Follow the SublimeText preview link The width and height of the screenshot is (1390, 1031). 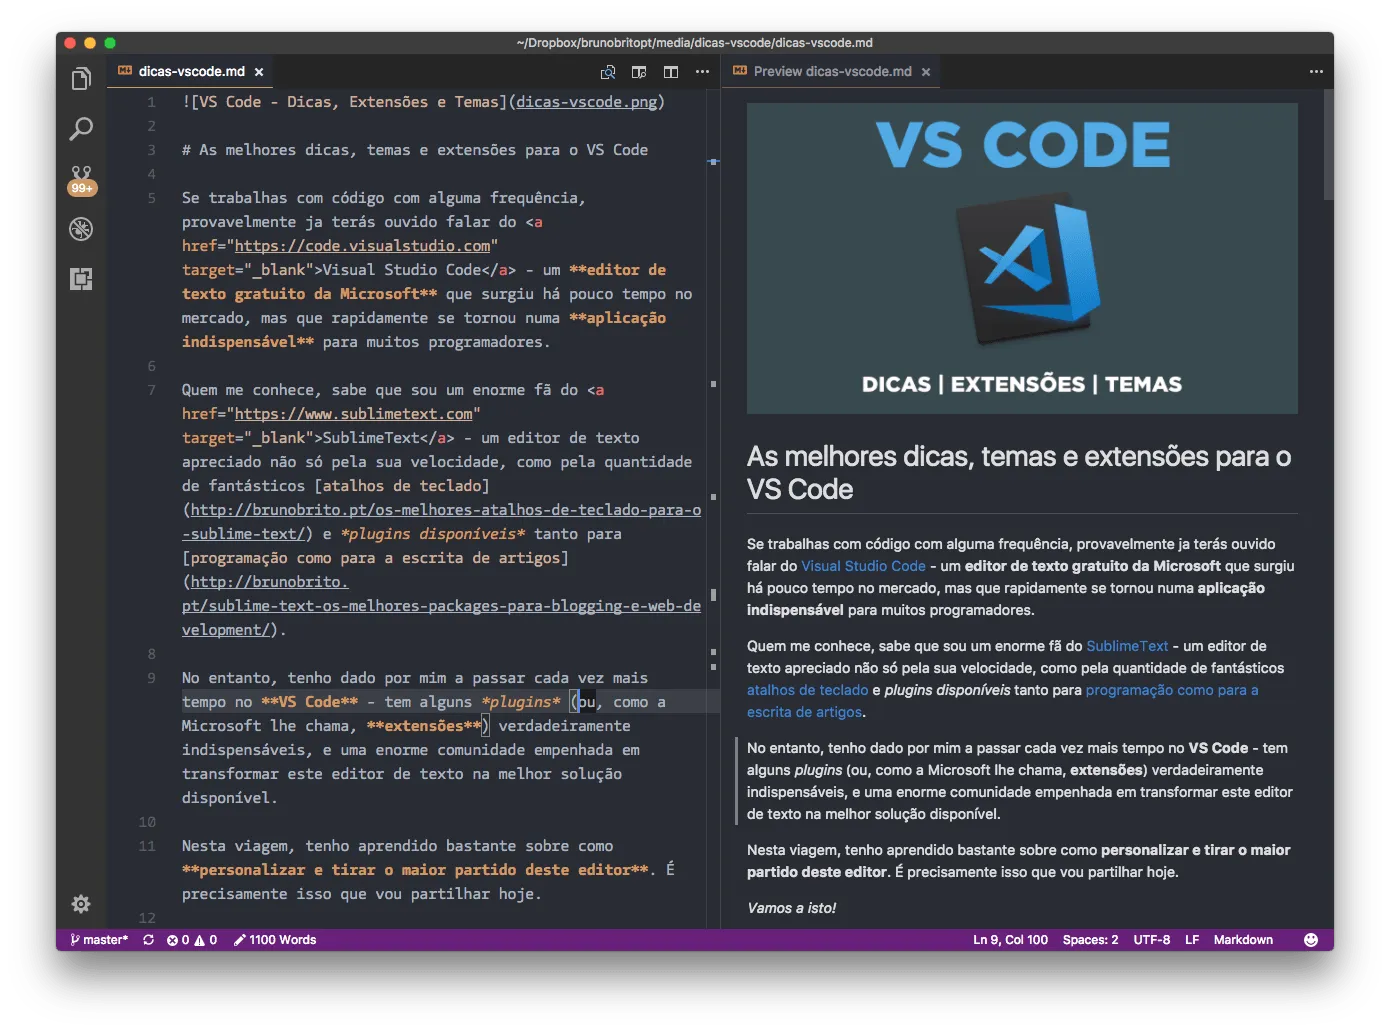pyautogui.click(x=1127, y=646)
